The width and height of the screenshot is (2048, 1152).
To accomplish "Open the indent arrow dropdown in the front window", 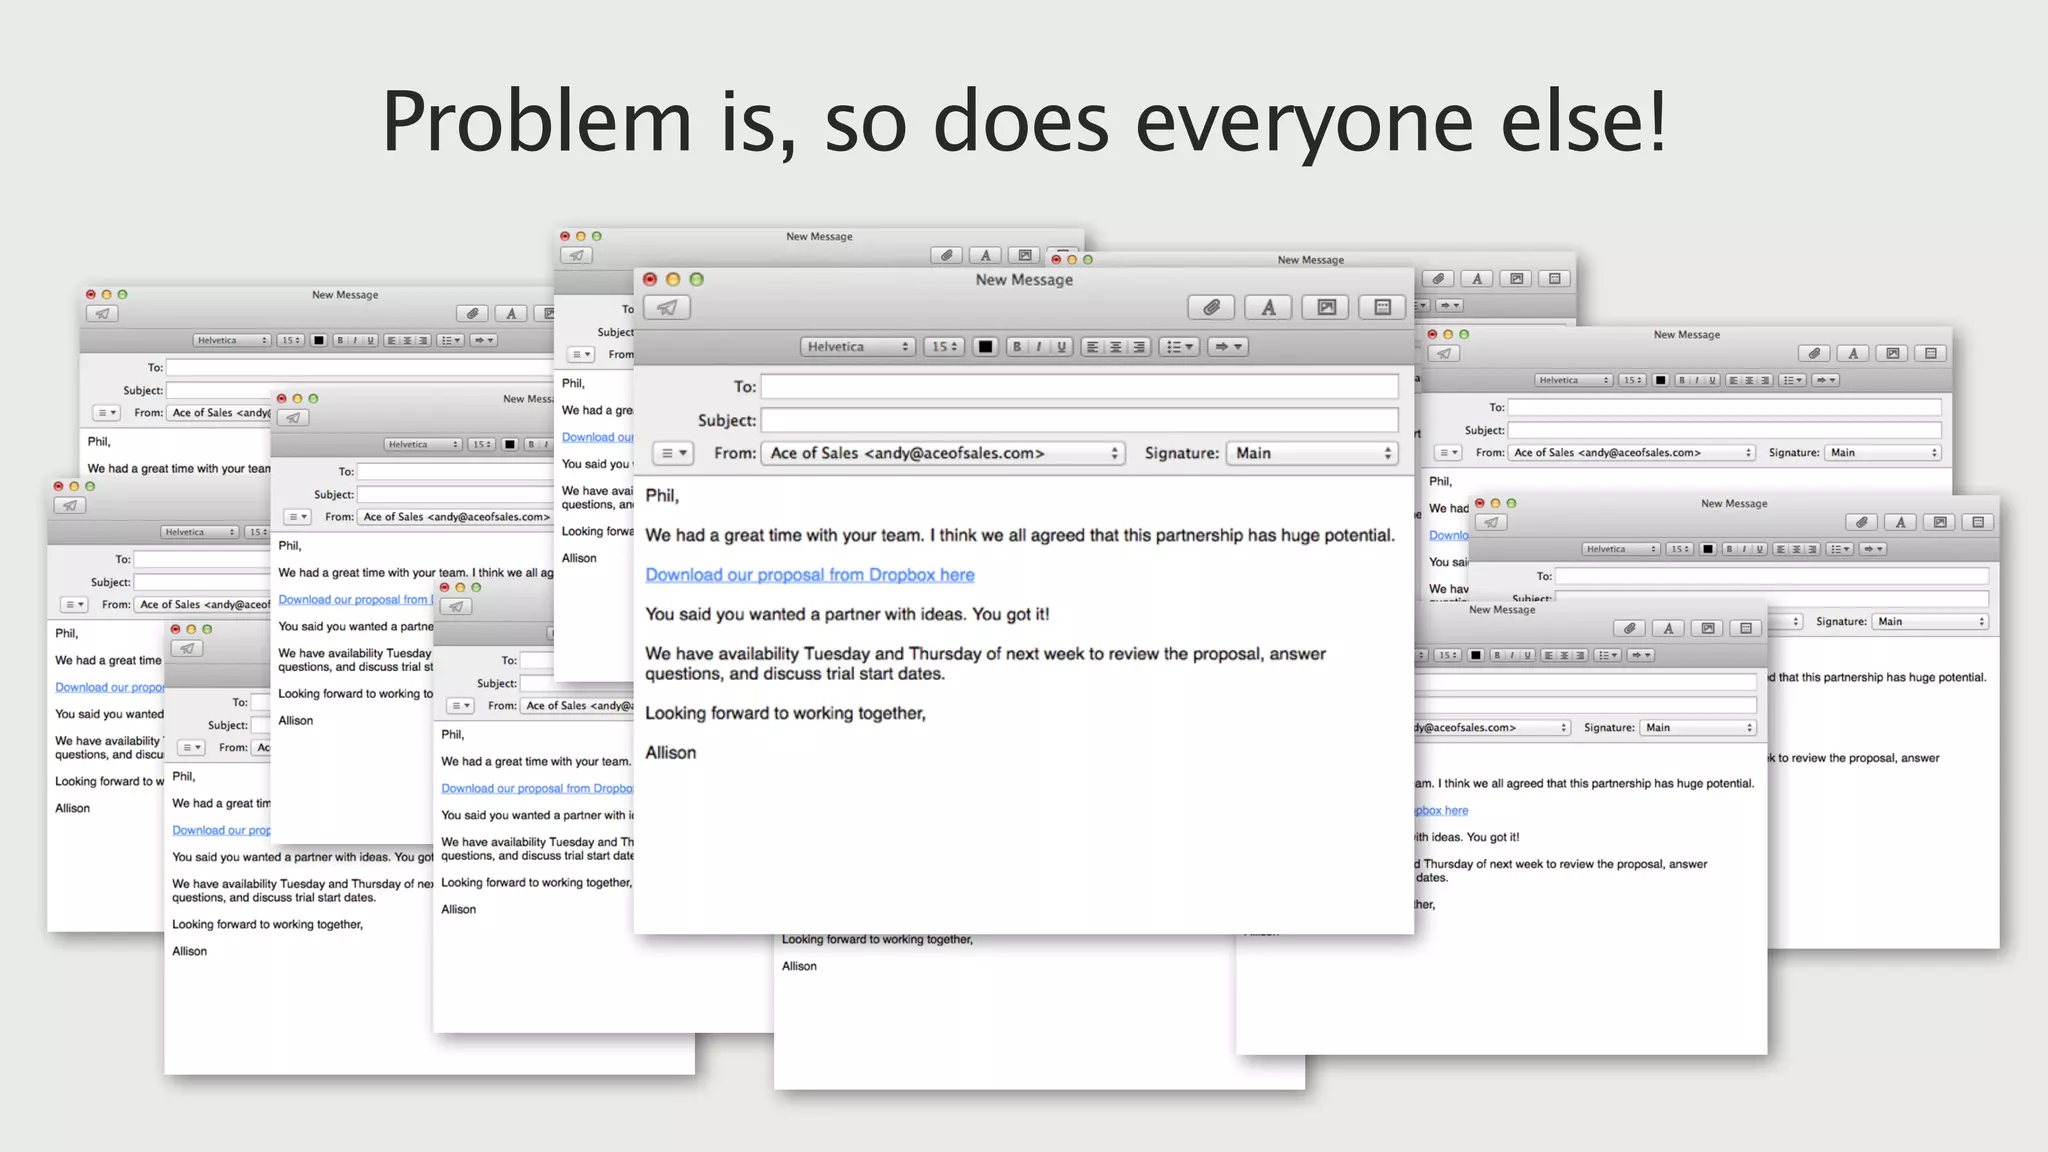I will tap(1228, 347).
